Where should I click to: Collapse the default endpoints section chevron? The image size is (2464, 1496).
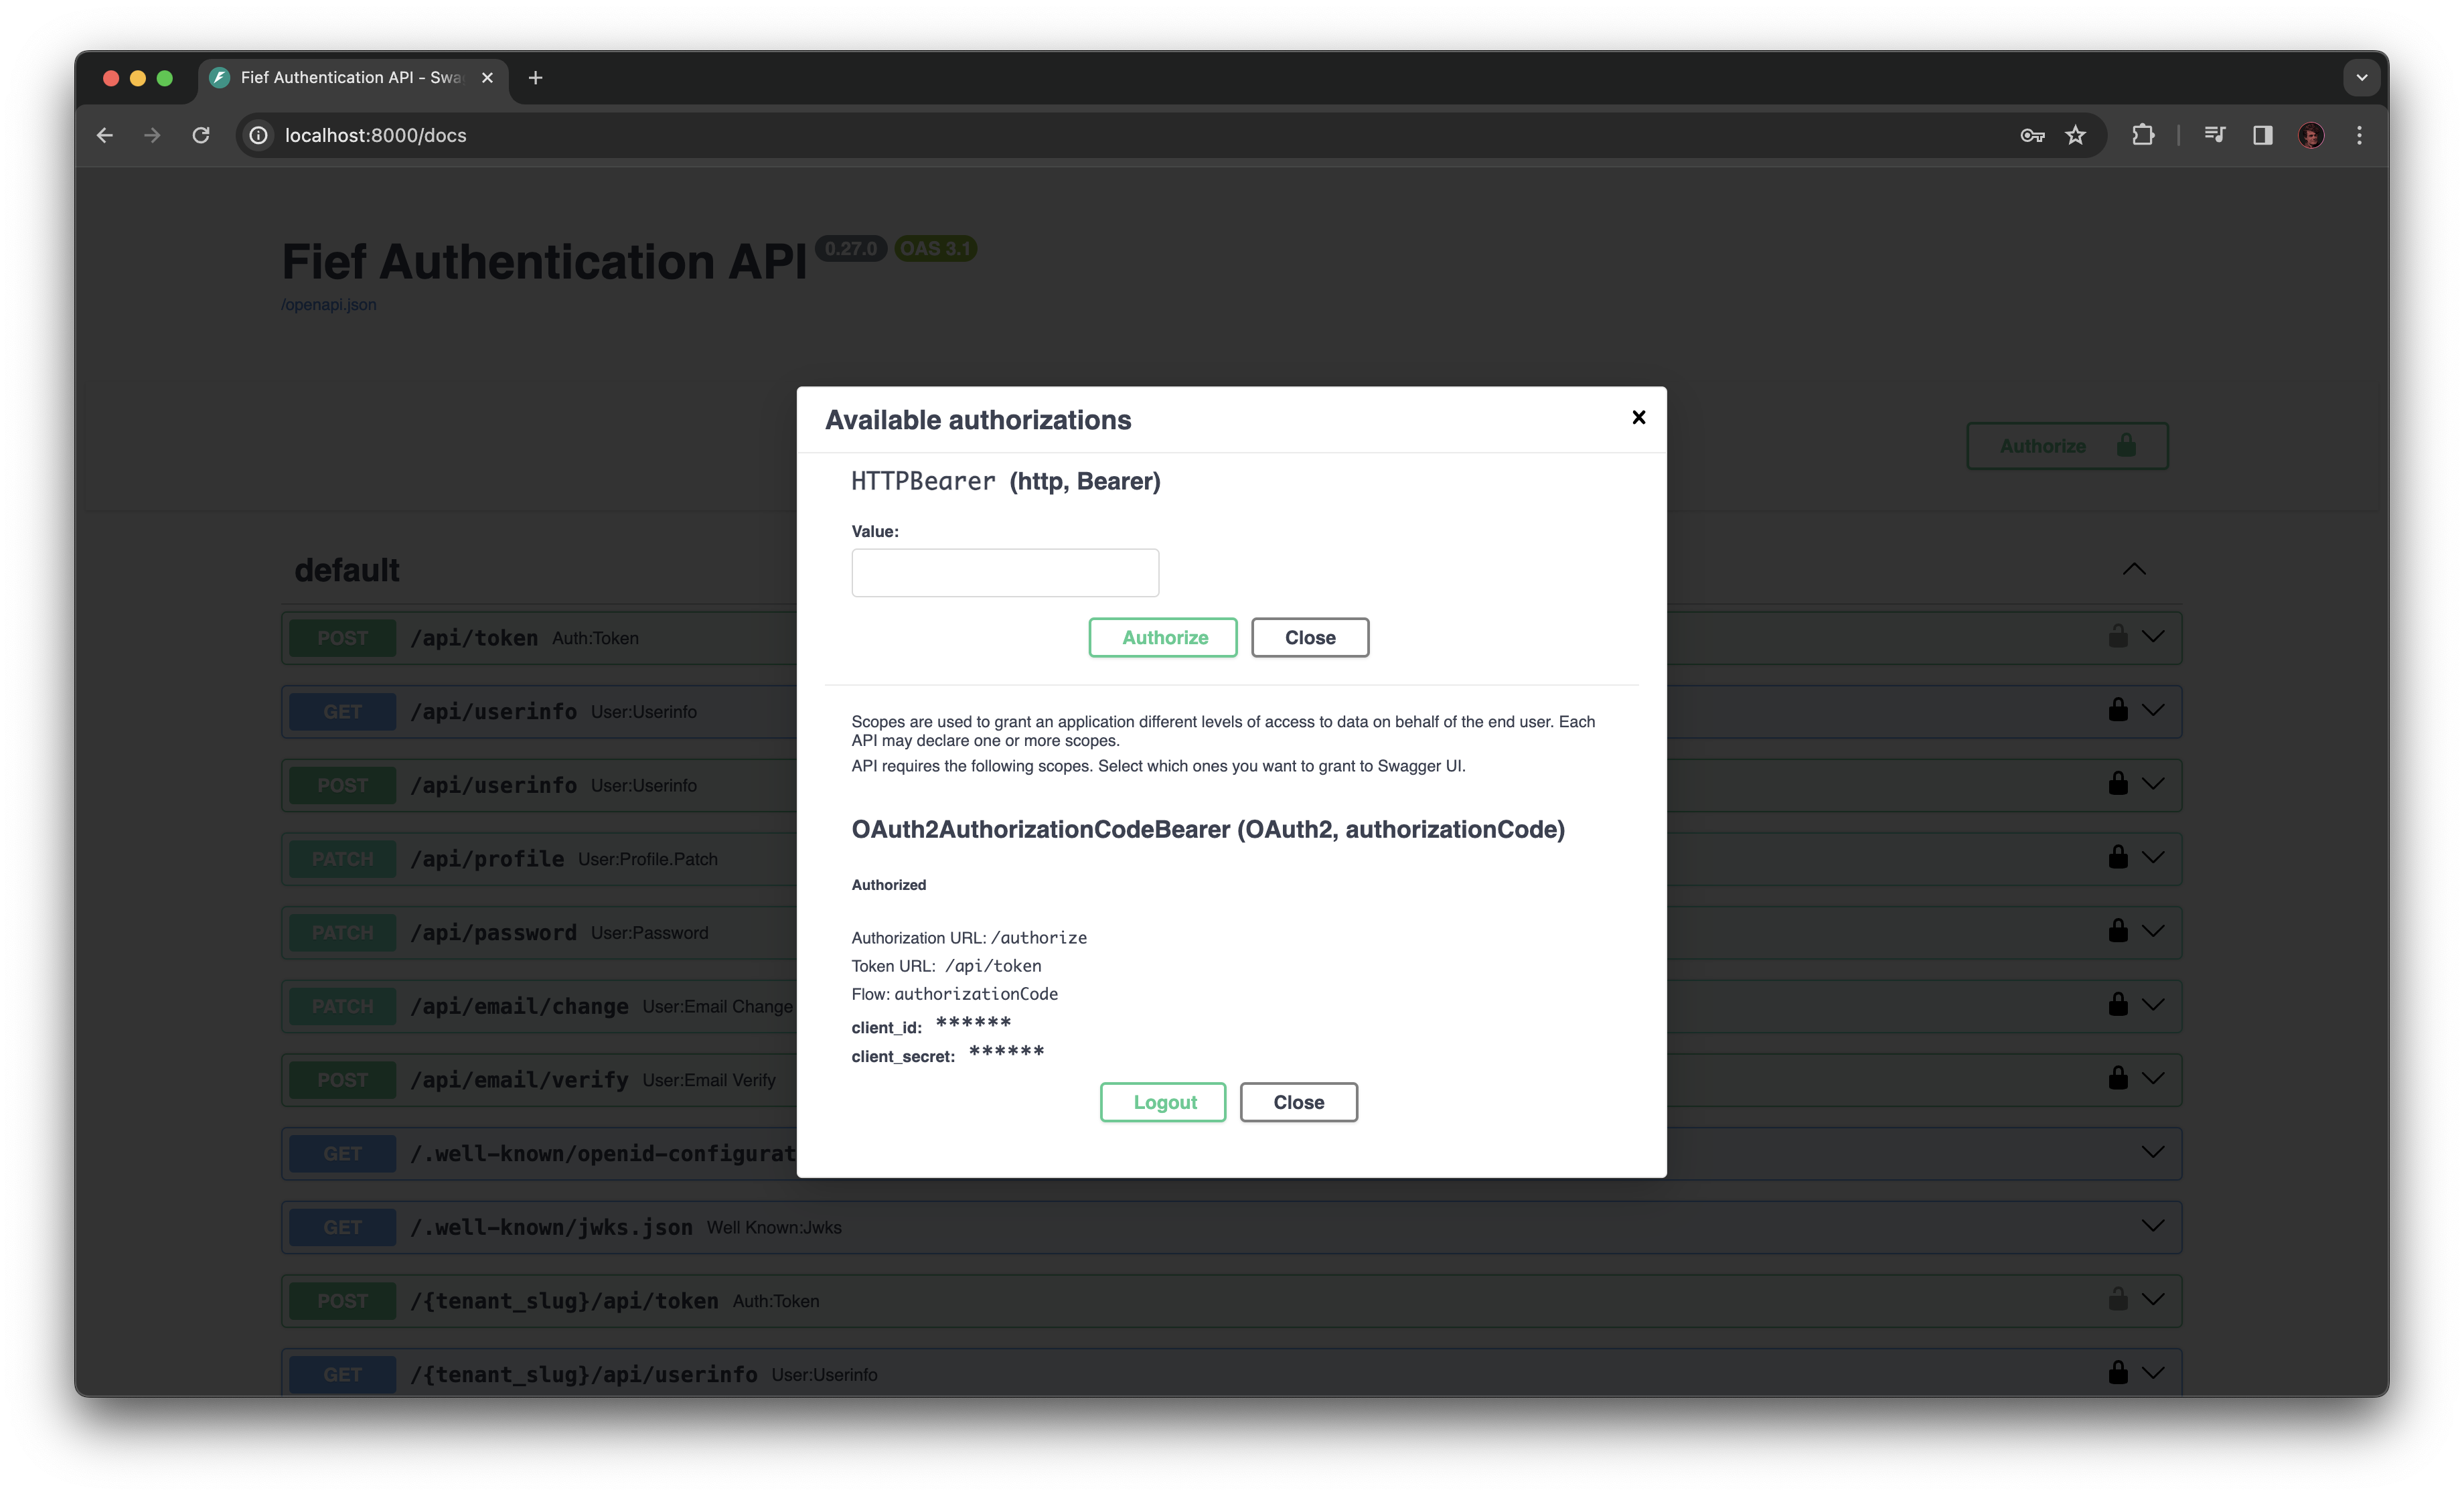coord(2136,569)
